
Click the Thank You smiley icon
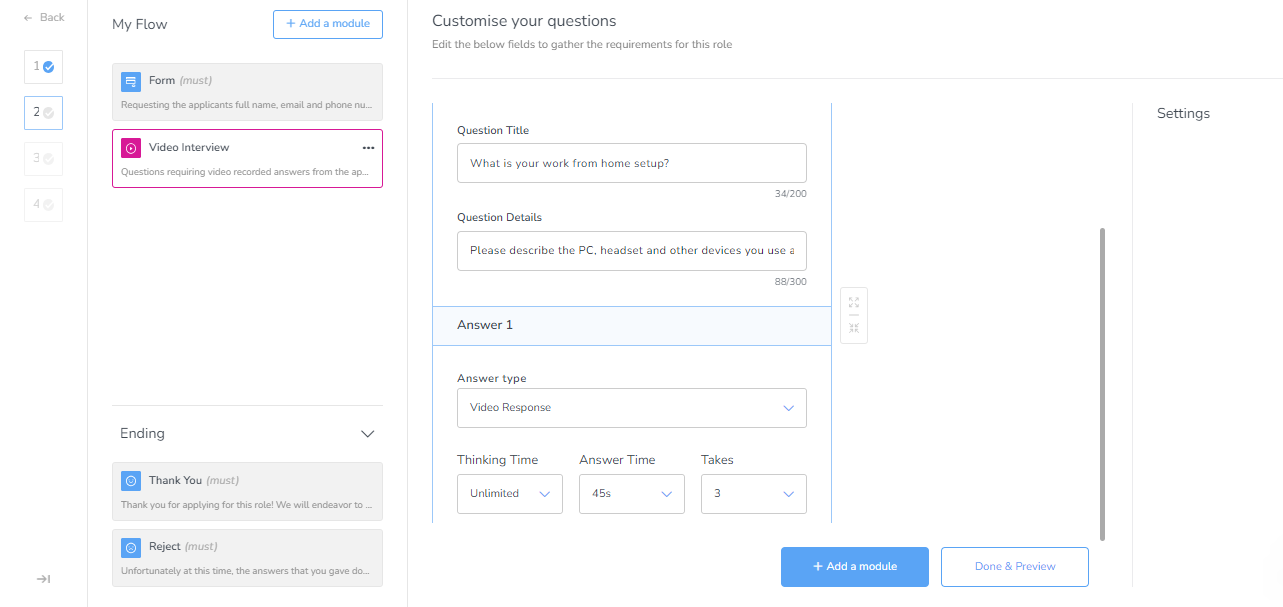[x=131, y=481]
